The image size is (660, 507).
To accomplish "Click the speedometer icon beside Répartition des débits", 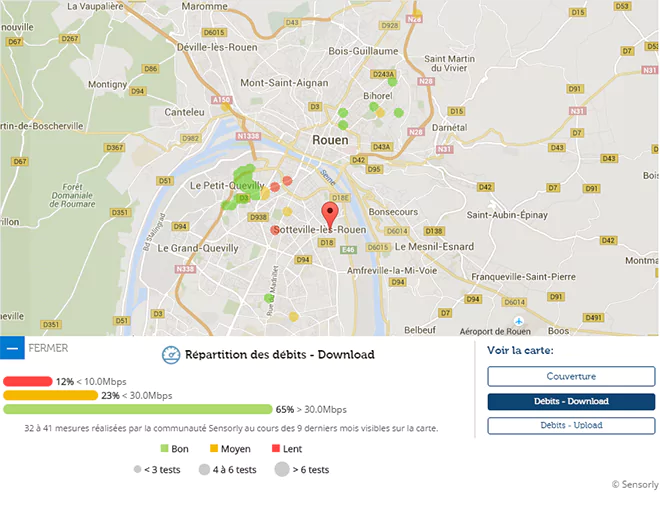I will click(x=171, y=355).
